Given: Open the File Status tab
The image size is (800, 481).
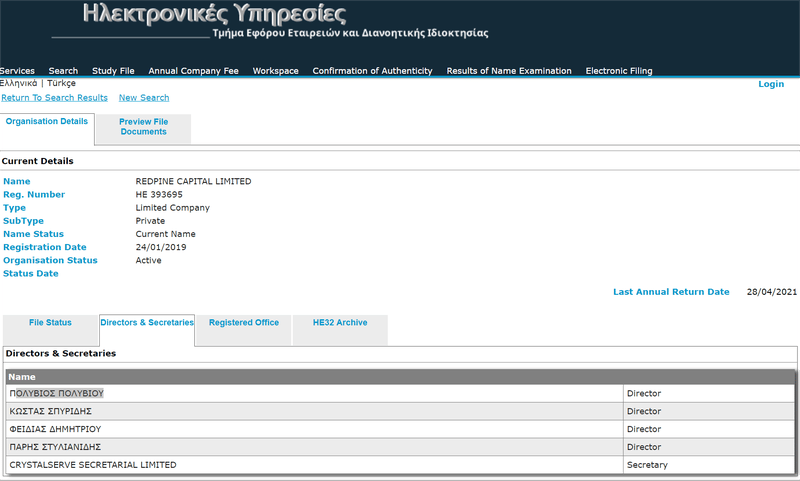Looking at the screenshot, I should tap(50, 323).
